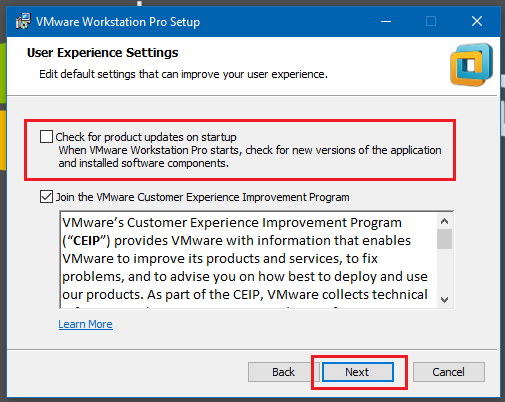The height and width of the screenshot is (402, 505).
Task: Click the CEIP description scrollbar thumb
Action: pyautogui.click(x=444, y=239)
